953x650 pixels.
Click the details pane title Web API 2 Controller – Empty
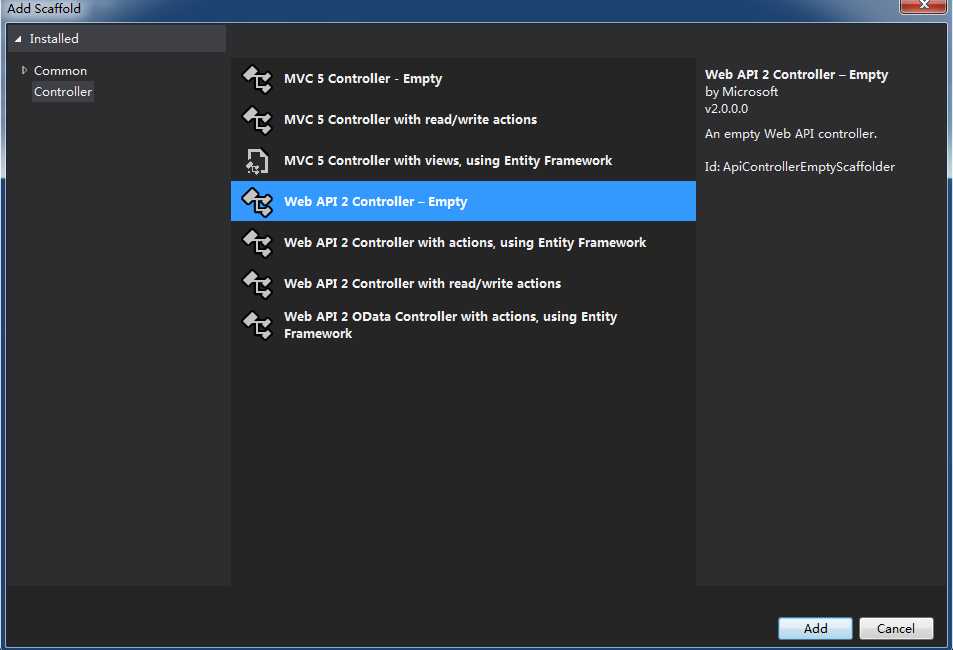pos(796,75)
